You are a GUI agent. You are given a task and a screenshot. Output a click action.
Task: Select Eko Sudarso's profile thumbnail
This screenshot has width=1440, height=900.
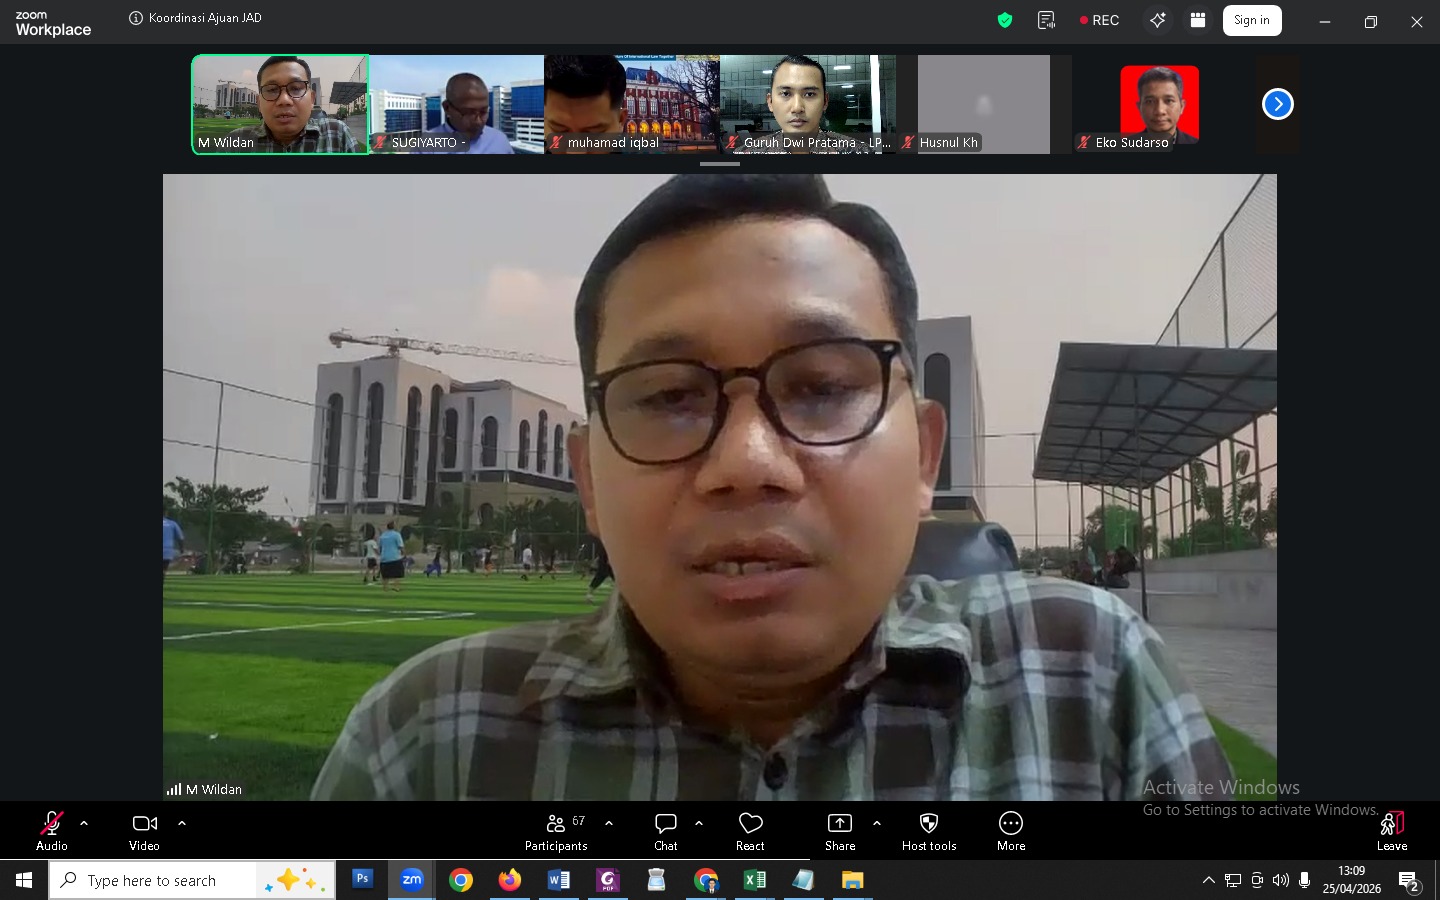pyautogui.click(x=1160, y=104)
